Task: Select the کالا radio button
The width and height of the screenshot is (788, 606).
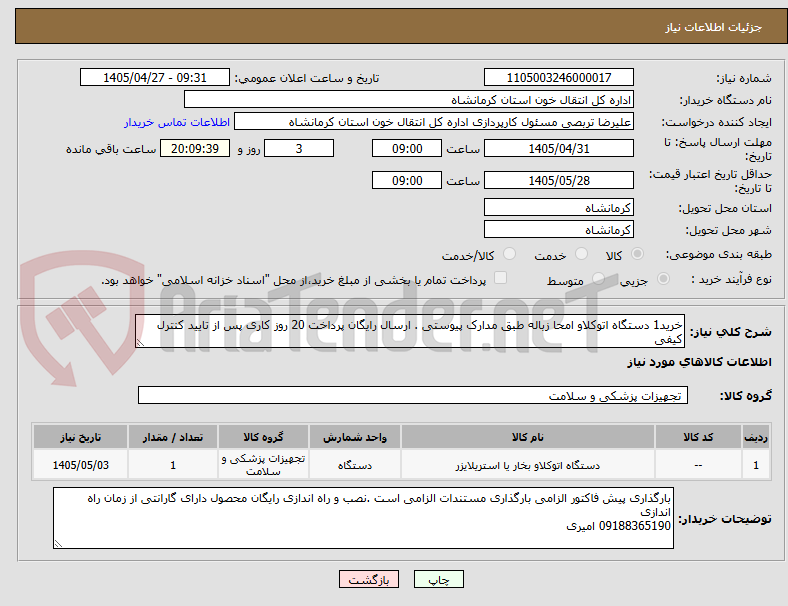Action: click(637, 254)
